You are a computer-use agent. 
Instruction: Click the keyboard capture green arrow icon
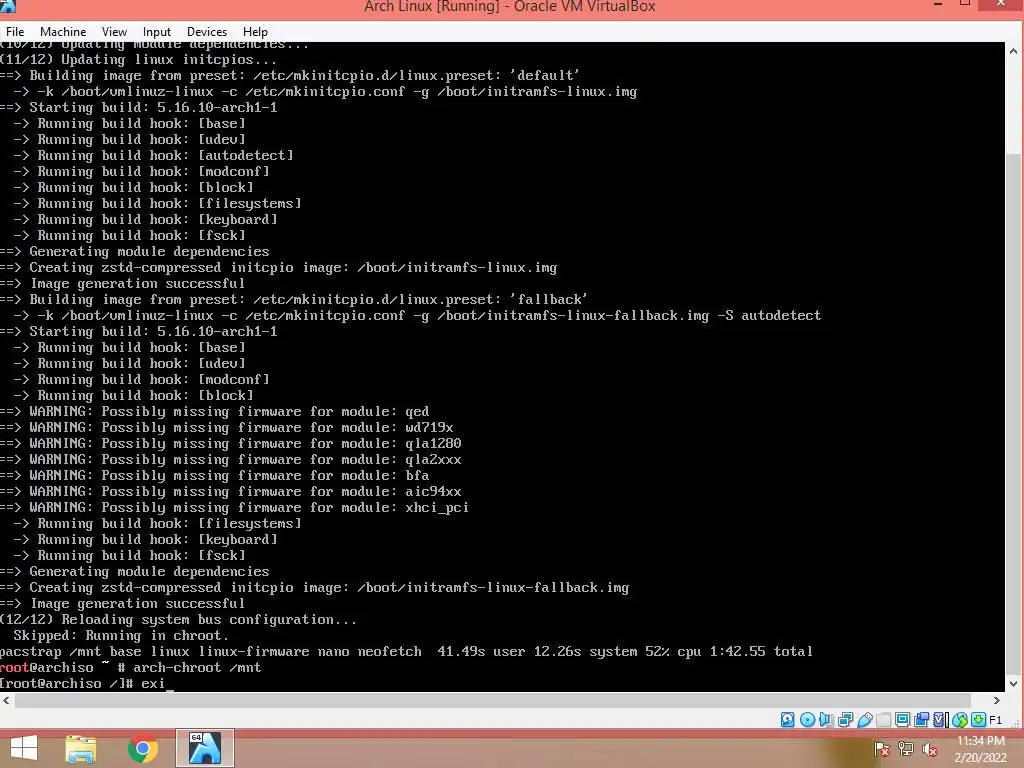point(978,720)
